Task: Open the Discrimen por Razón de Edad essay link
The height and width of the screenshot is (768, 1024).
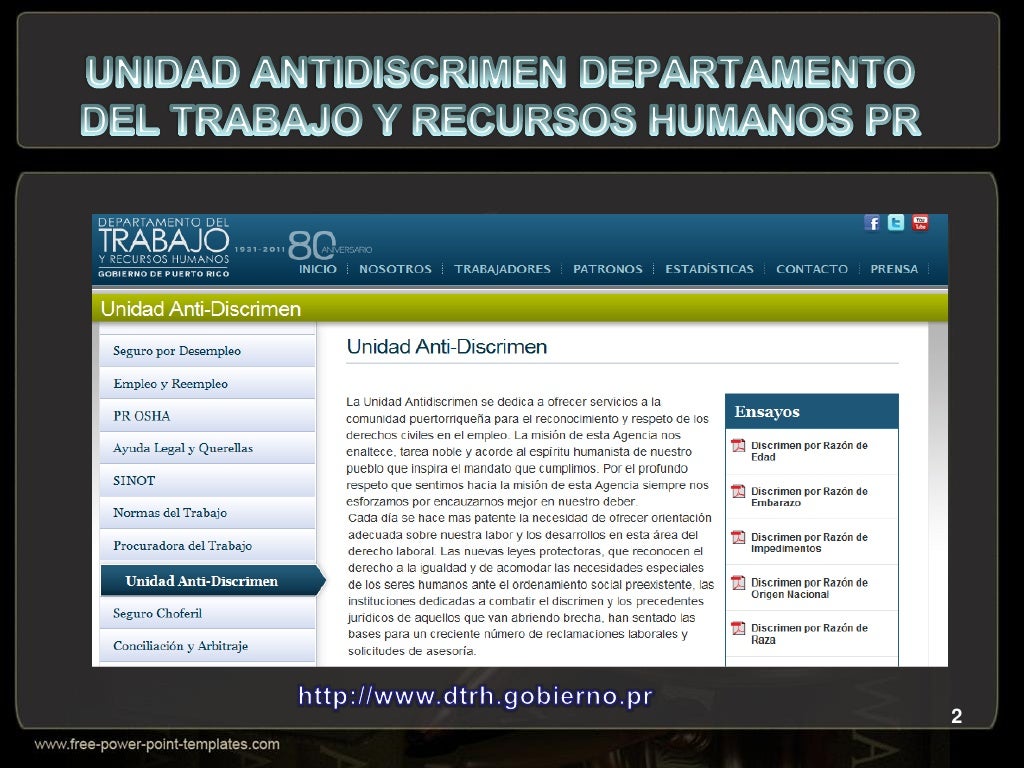Action: coord(808,451)
